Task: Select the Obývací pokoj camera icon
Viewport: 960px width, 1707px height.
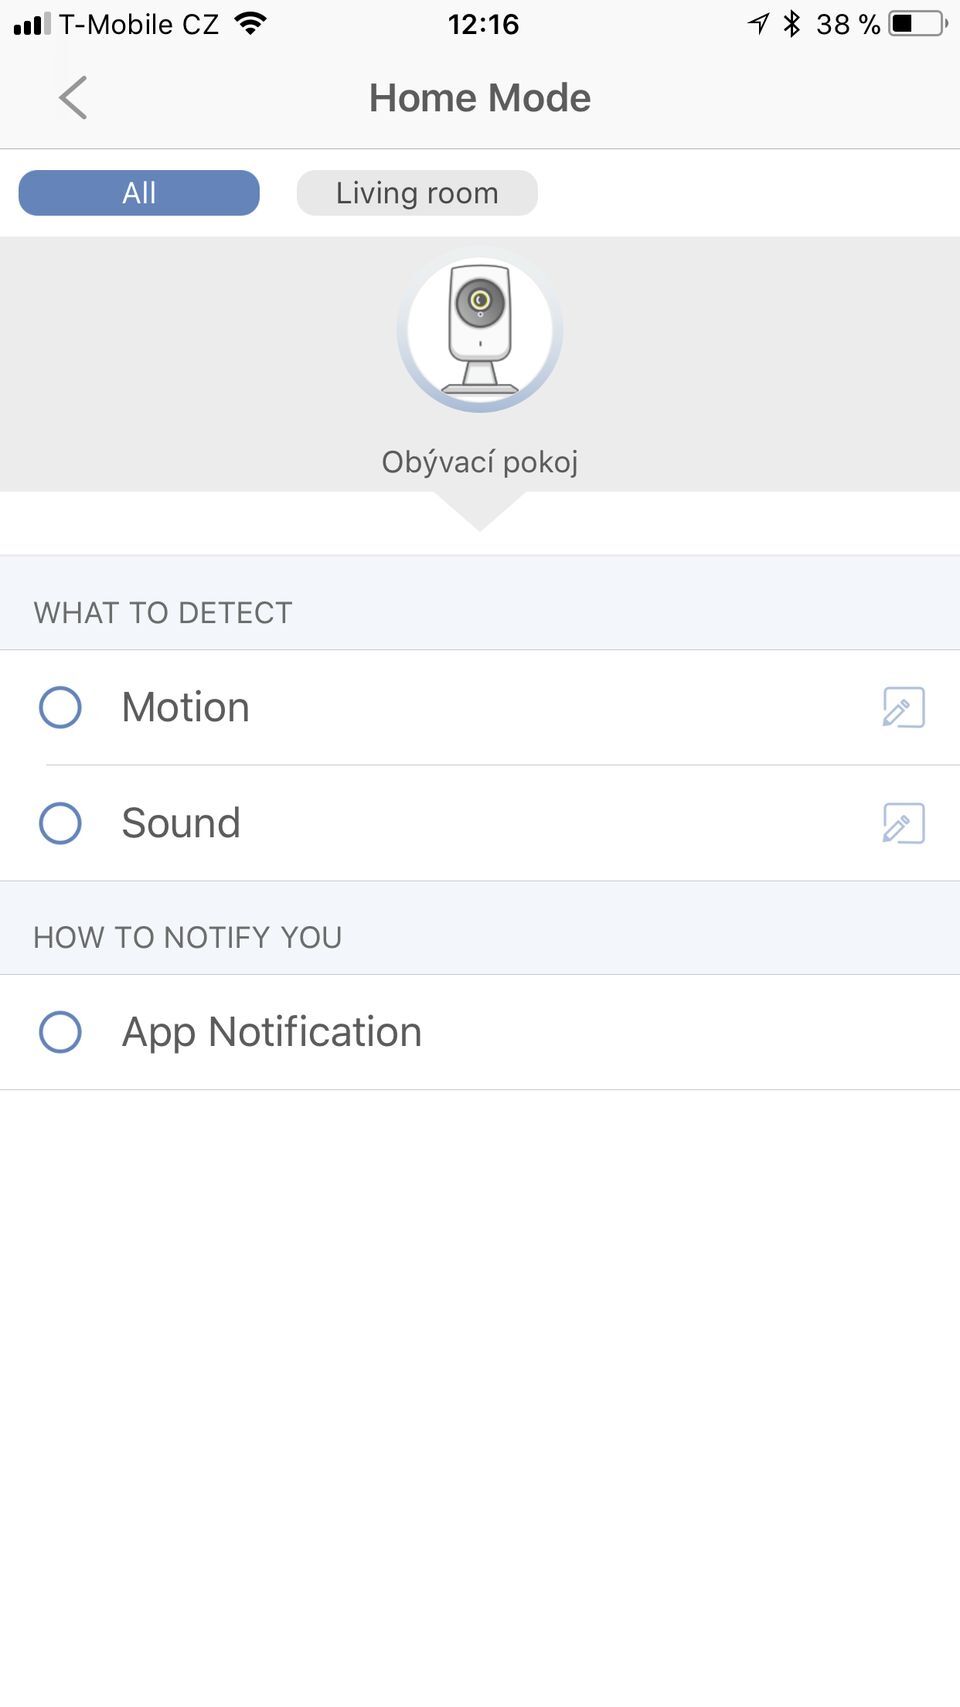Action: click(x=480, y=330)
